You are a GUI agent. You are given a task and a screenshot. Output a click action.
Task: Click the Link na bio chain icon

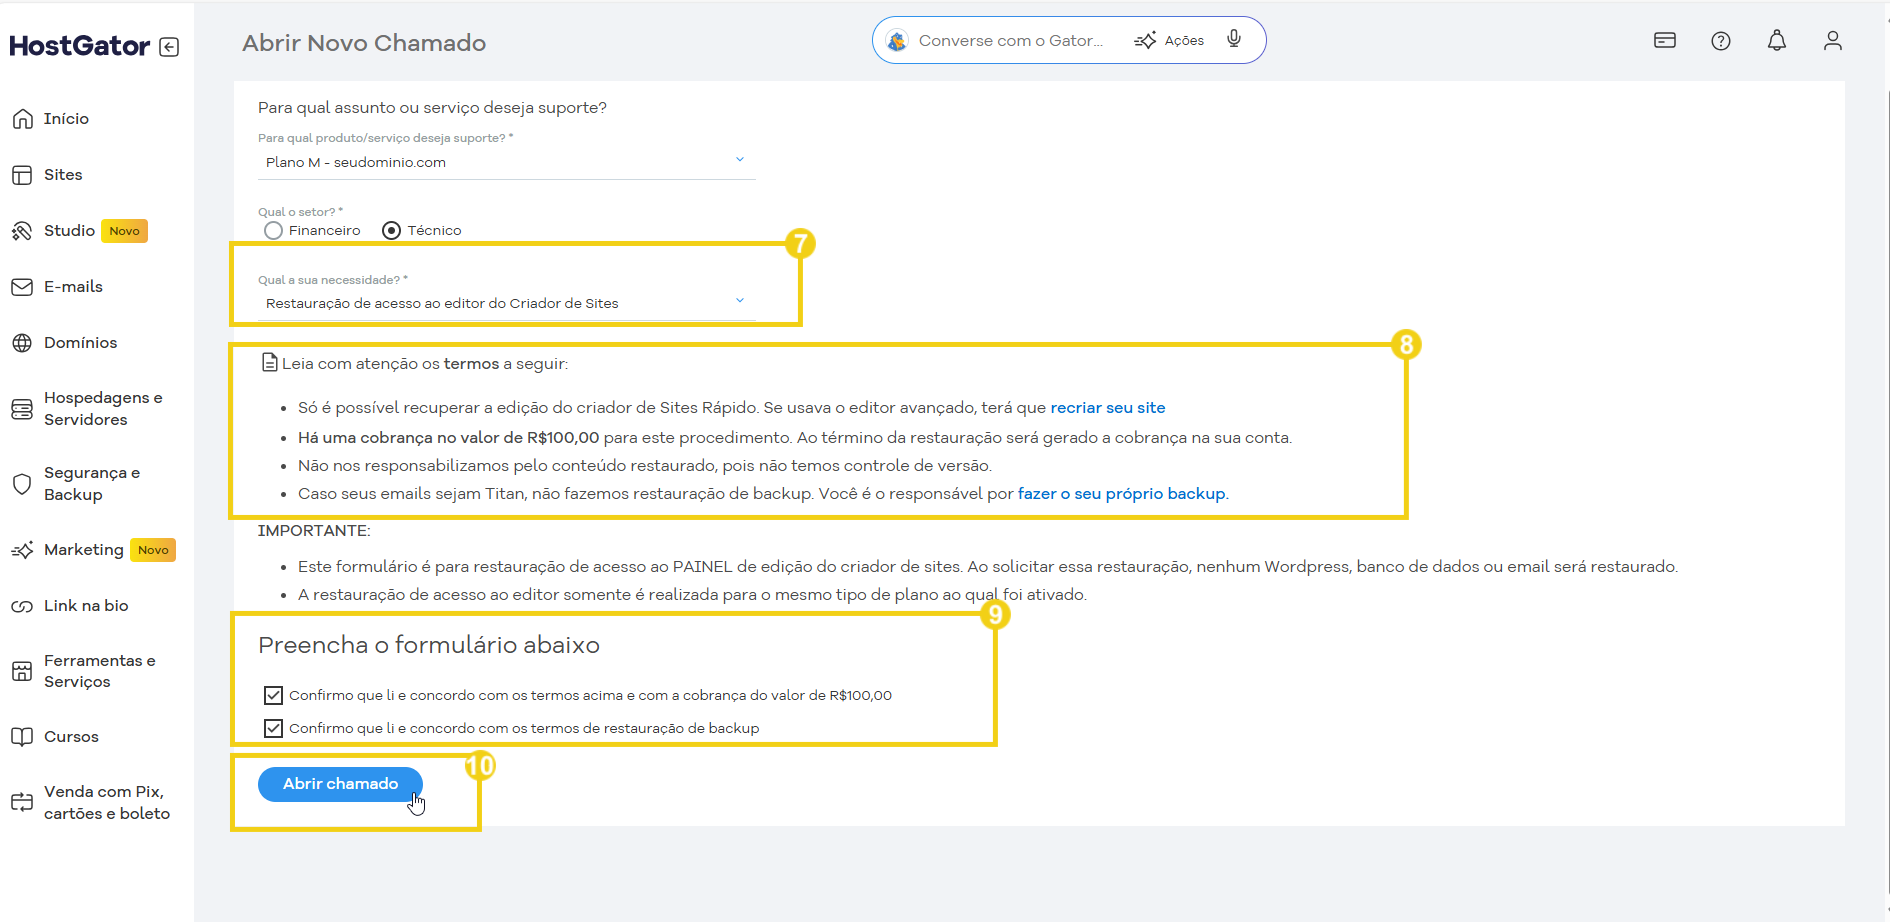[22, 606]
